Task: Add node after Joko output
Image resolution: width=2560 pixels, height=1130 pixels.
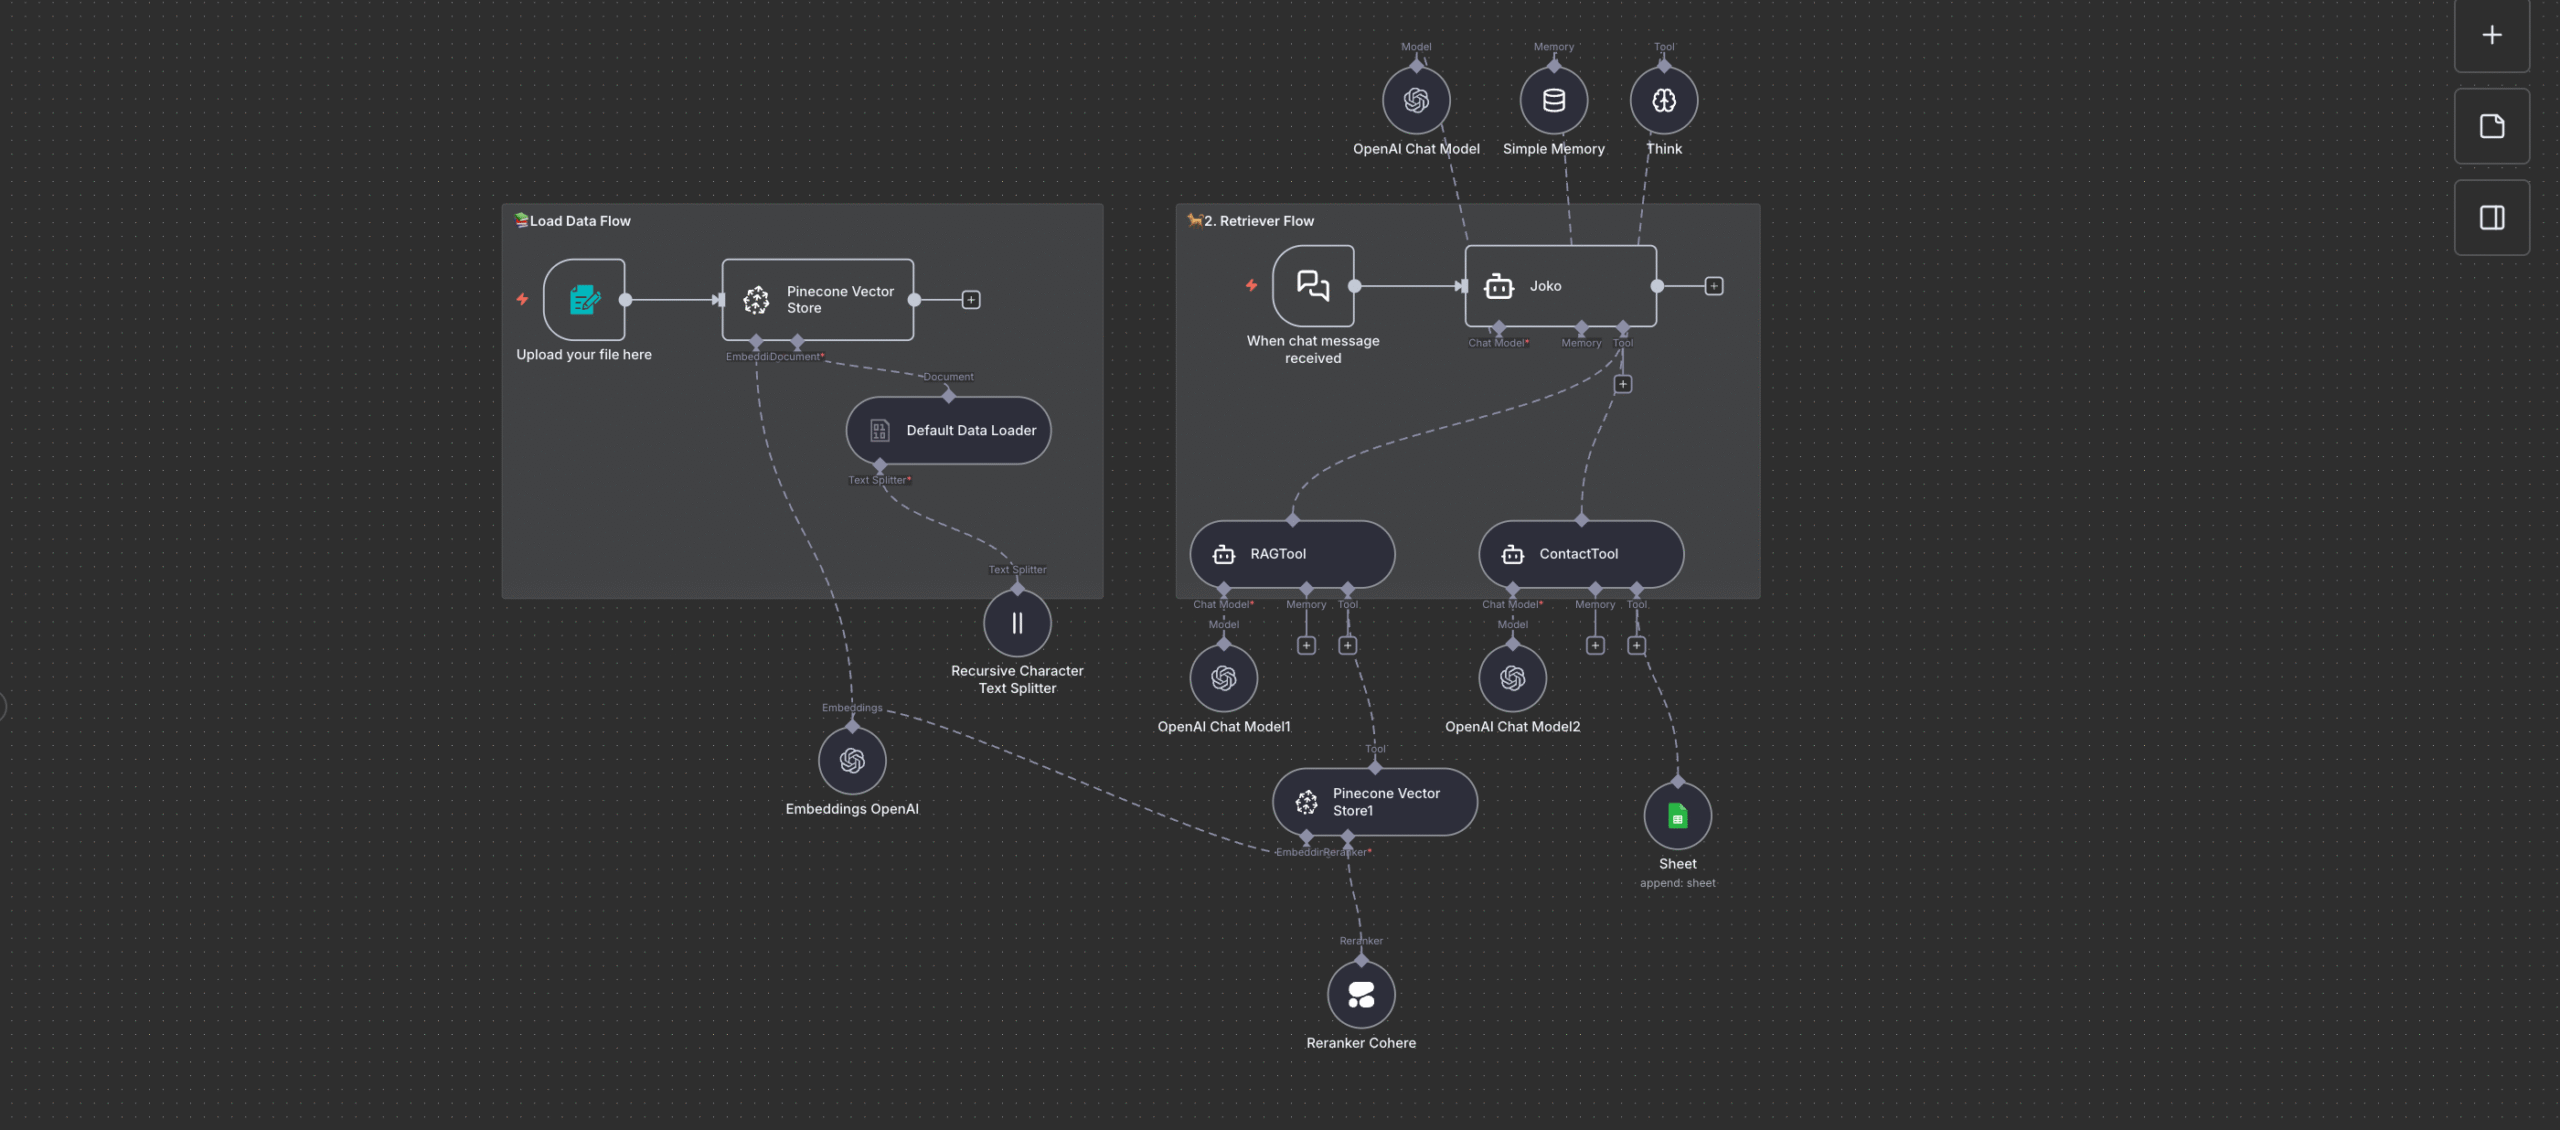Action: pos(1713,286)
